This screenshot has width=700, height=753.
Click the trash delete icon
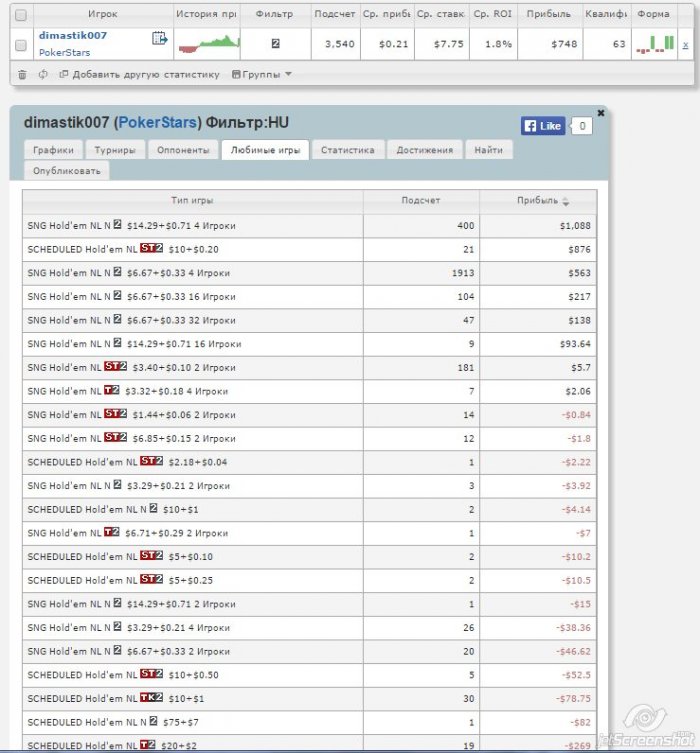tap(22, 74)
